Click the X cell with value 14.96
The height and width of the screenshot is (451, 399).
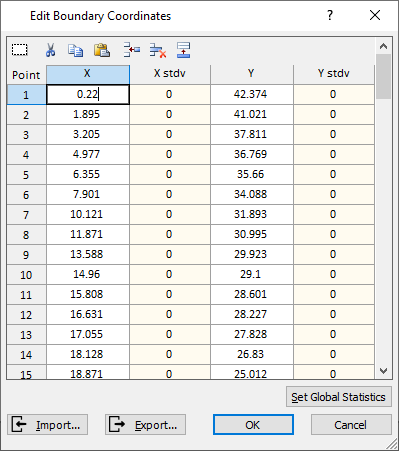point(88,274)
